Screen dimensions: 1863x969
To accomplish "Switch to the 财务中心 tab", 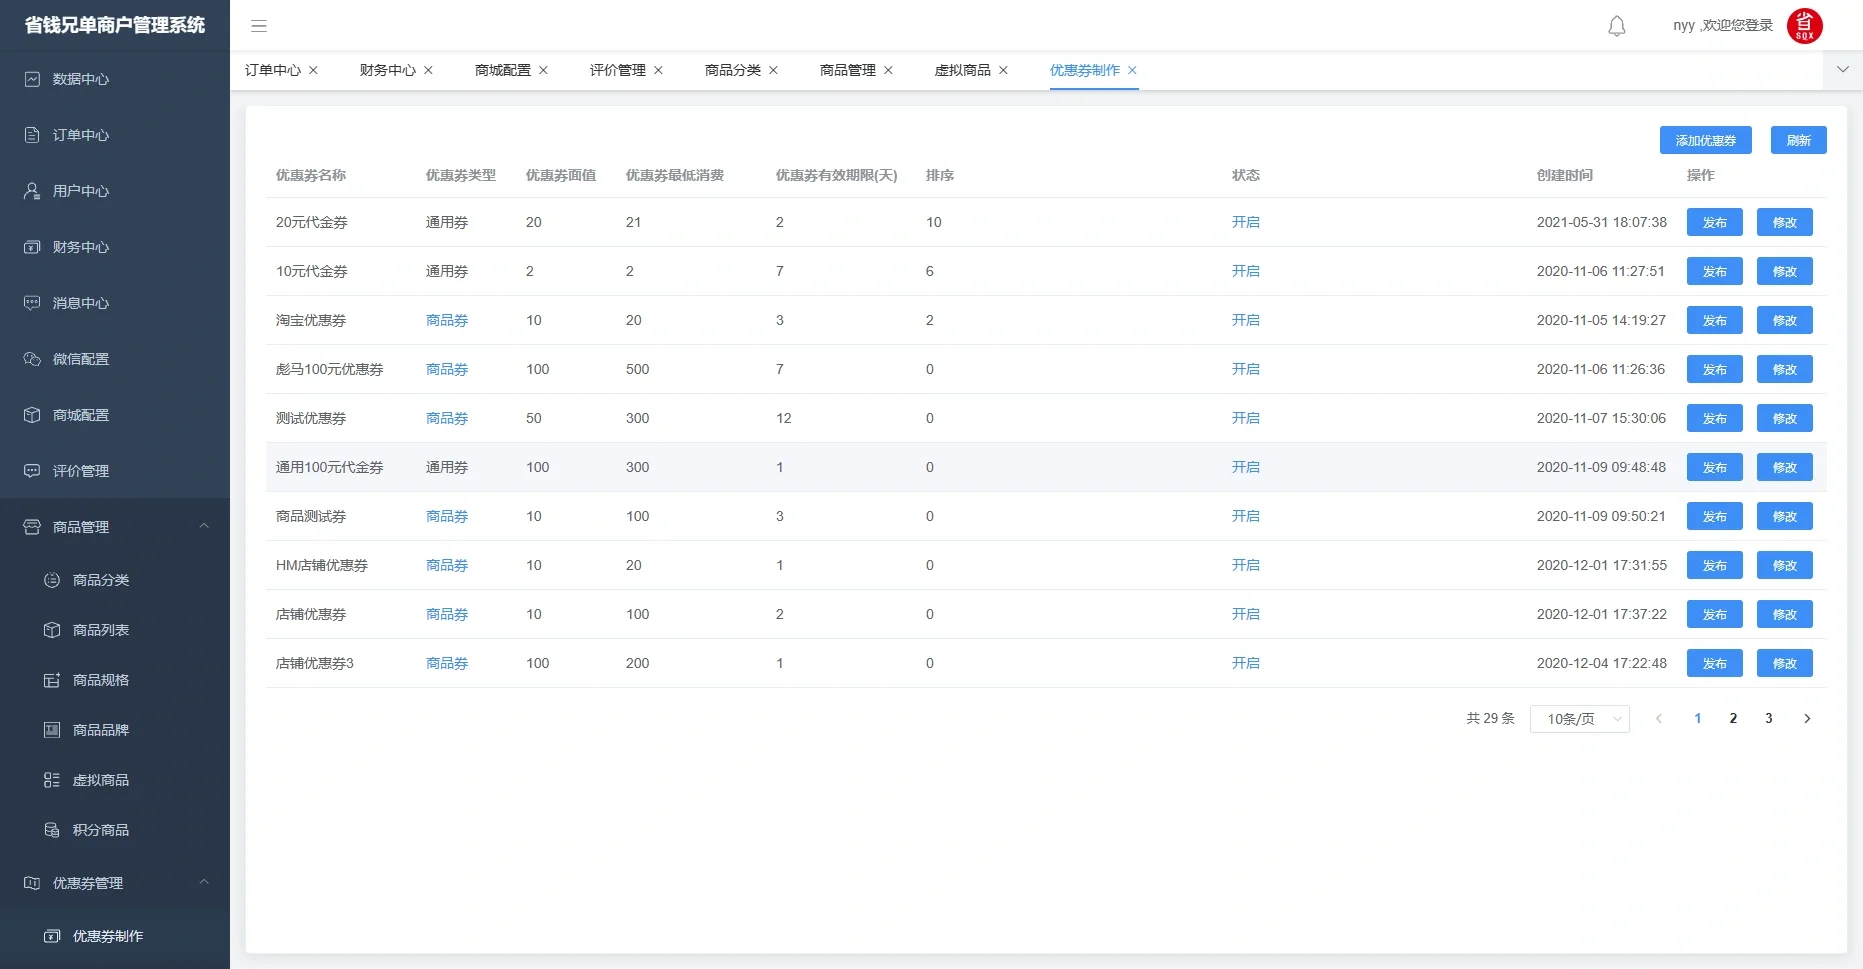I will 387,70.
